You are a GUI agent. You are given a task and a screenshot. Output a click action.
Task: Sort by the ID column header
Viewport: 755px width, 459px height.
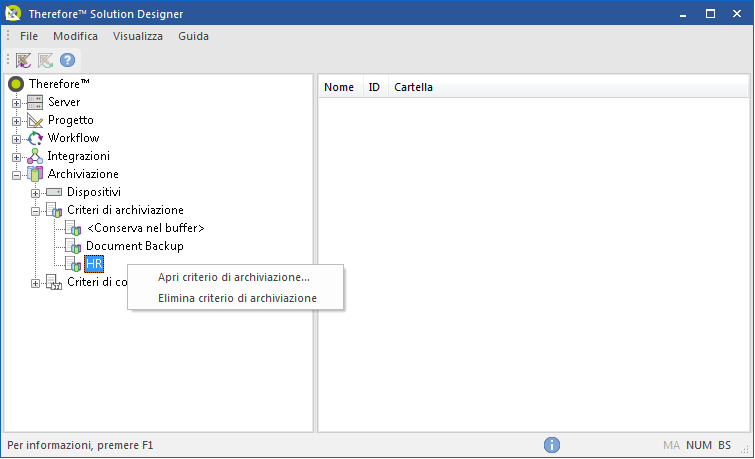pos(375,87)
